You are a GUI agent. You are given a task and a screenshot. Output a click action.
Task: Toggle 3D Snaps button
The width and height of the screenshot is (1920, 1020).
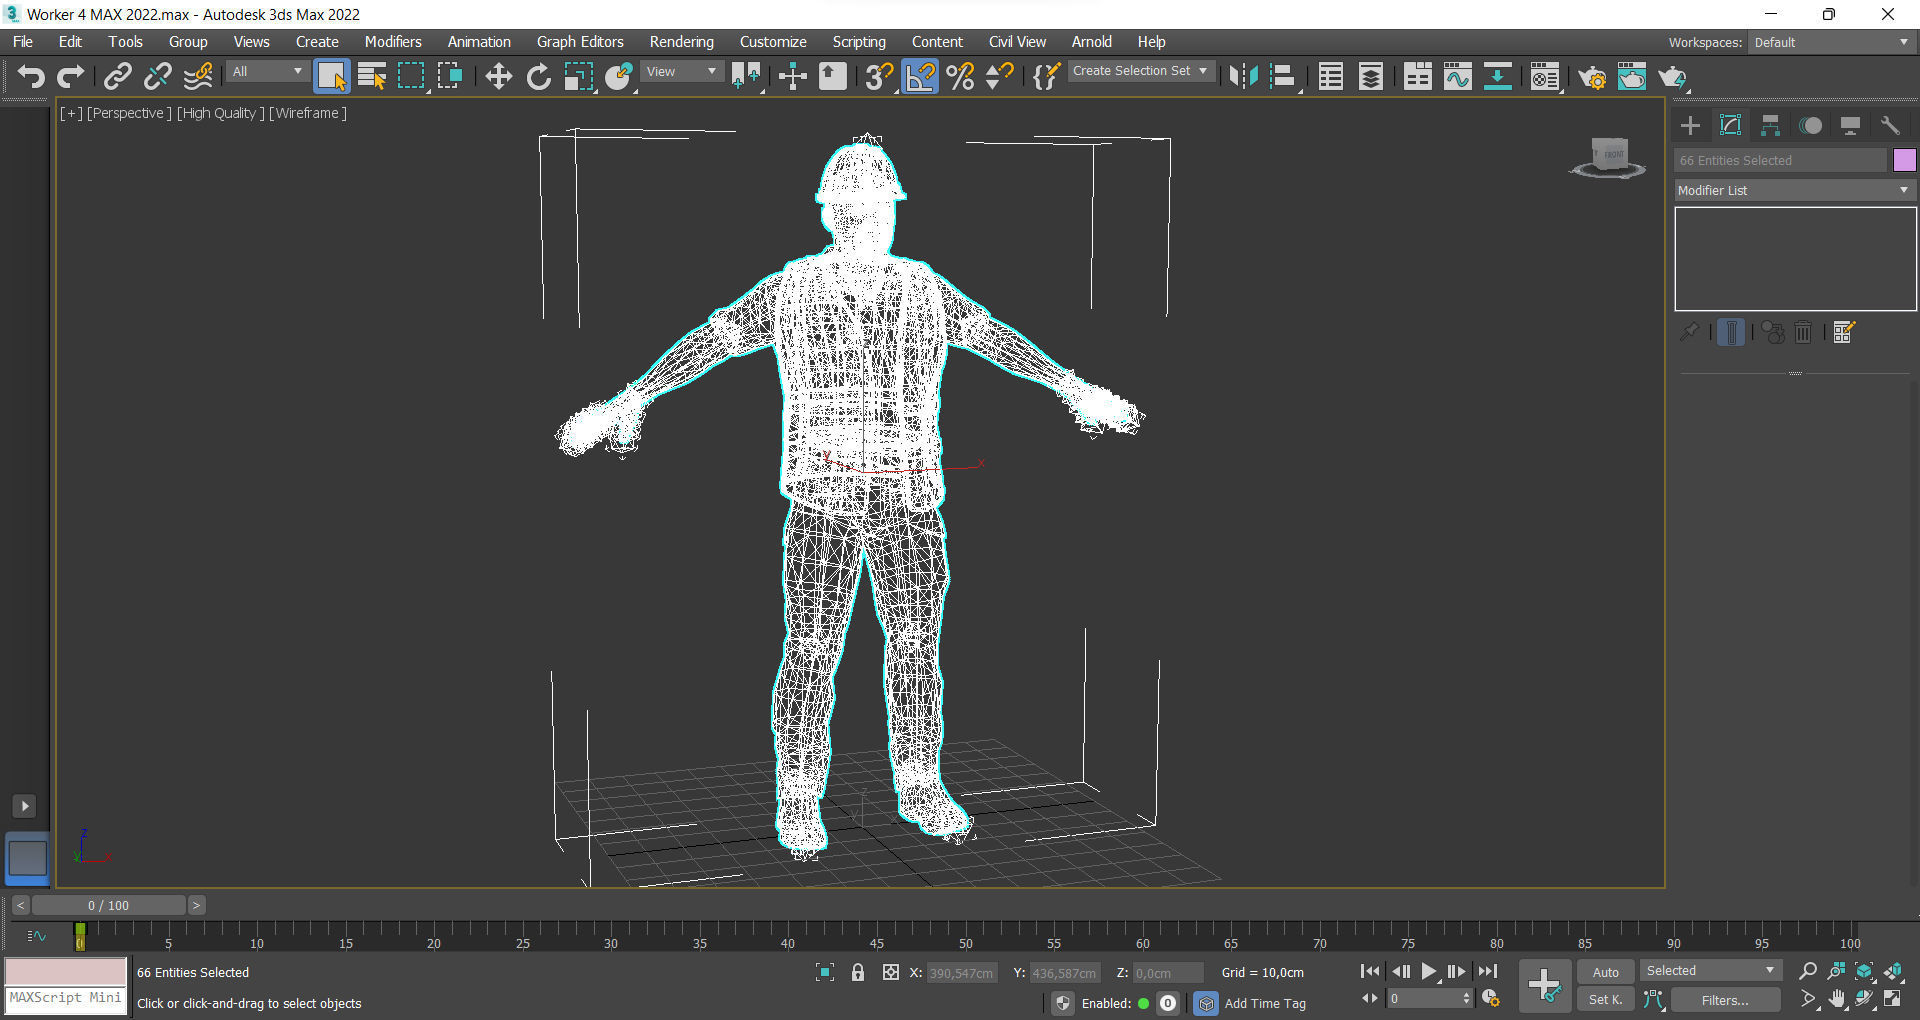click(x=879, y=76)
